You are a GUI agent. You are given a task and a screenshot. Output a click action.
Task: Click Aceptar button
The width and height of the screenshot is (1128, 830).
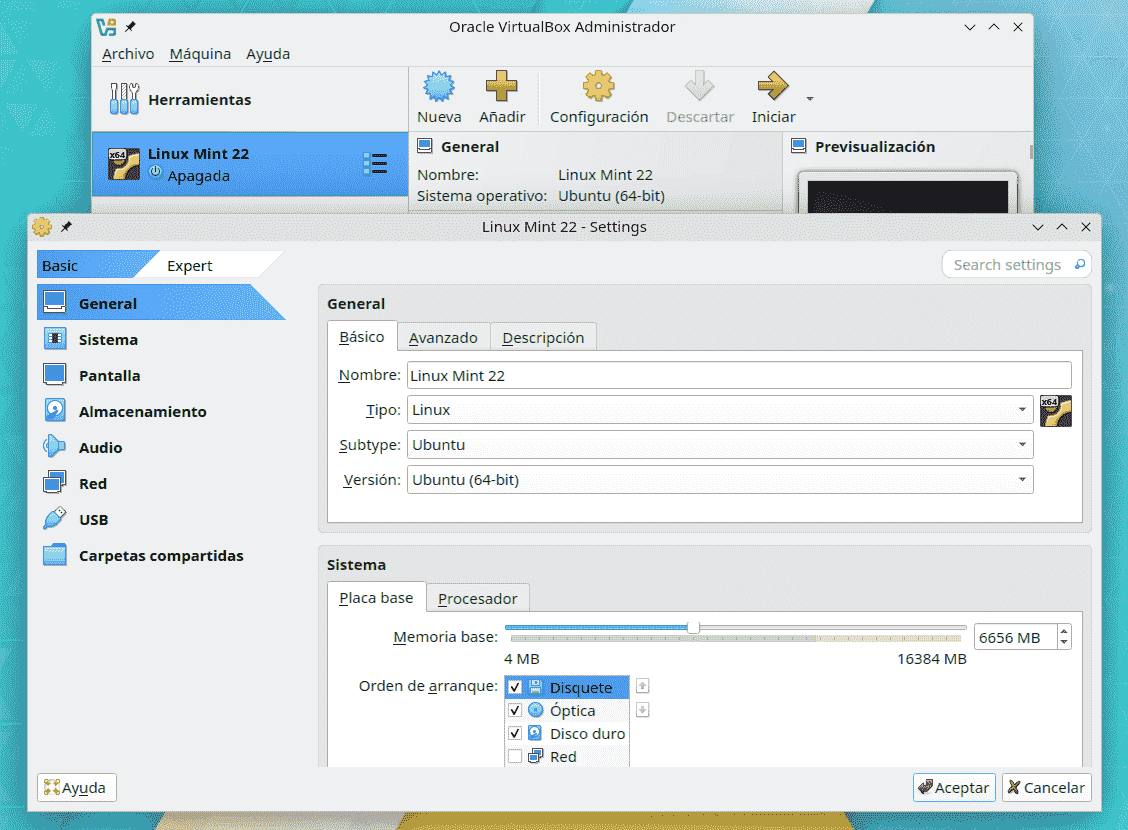(x=954, y=788)
